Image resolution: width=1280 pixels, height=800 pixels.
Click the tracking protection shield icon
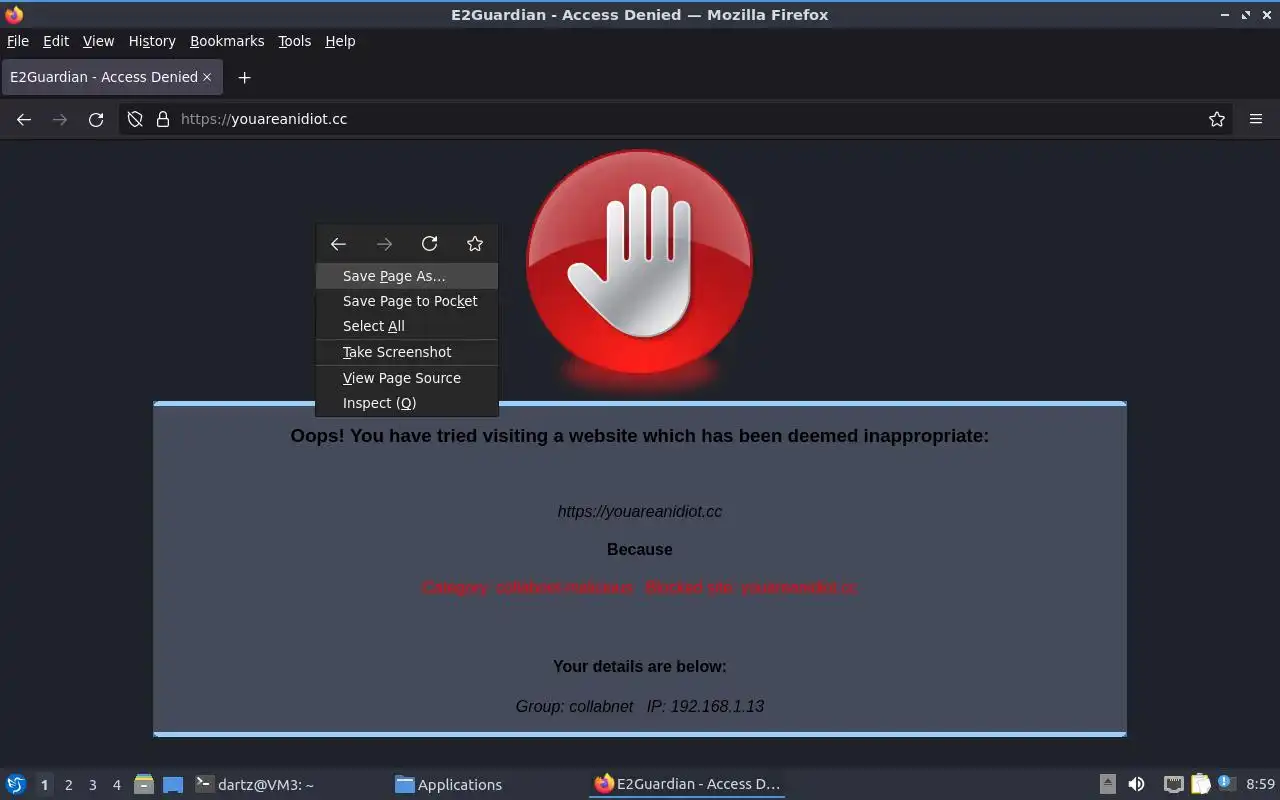135,119
